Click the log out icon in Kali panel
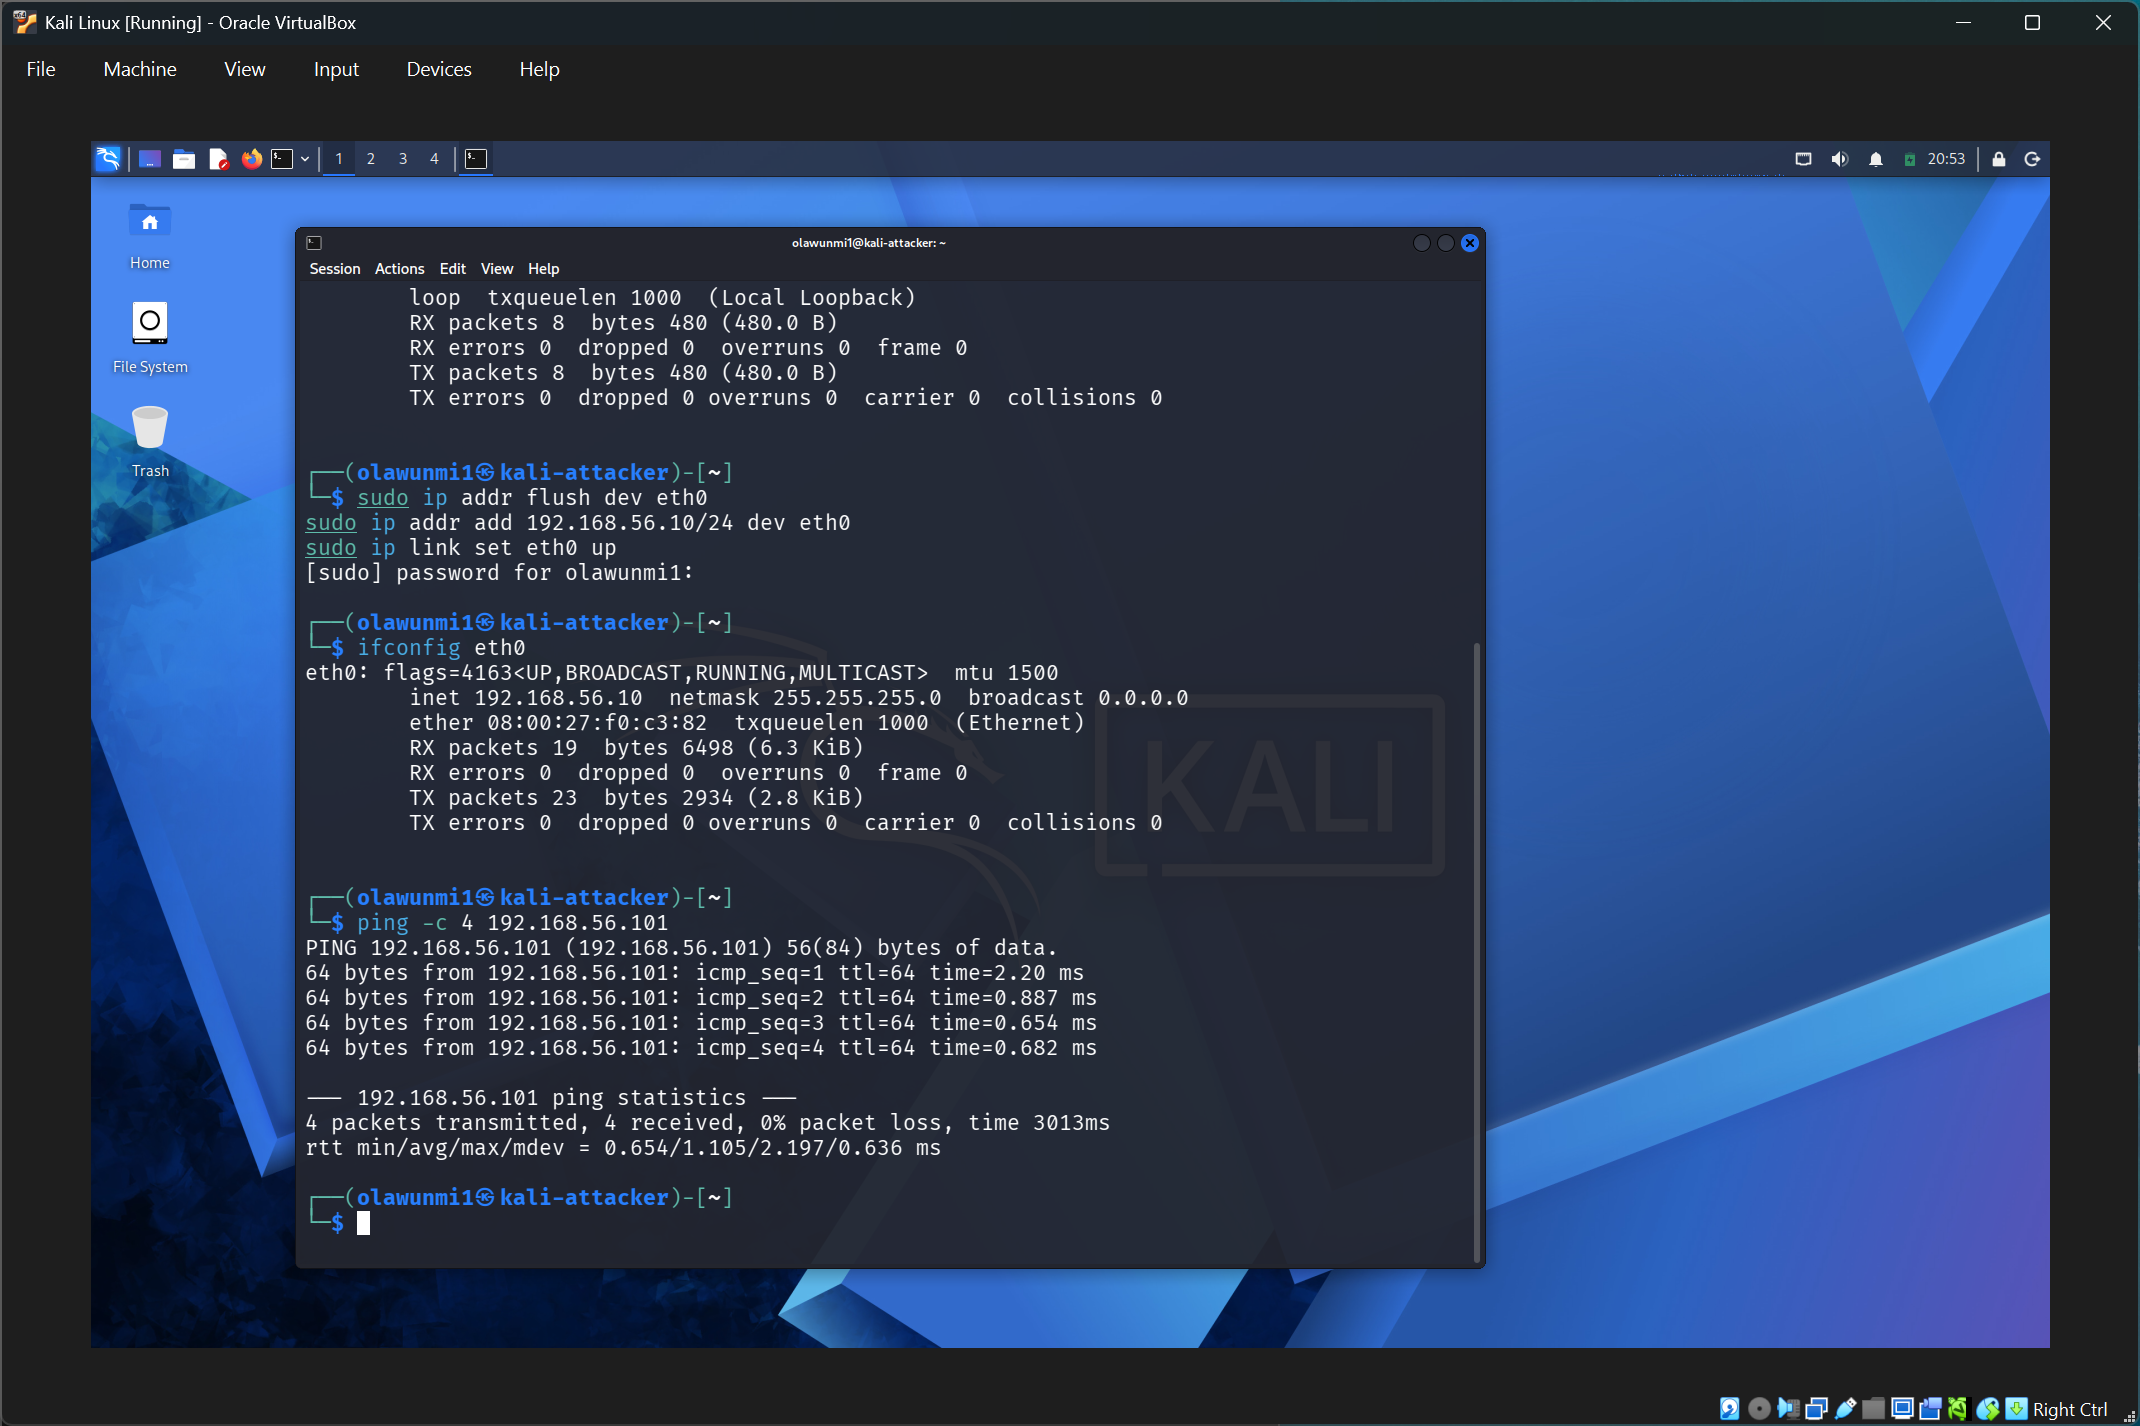The width and height of the screenshot is (2140, 1426). click(2032, 159)
